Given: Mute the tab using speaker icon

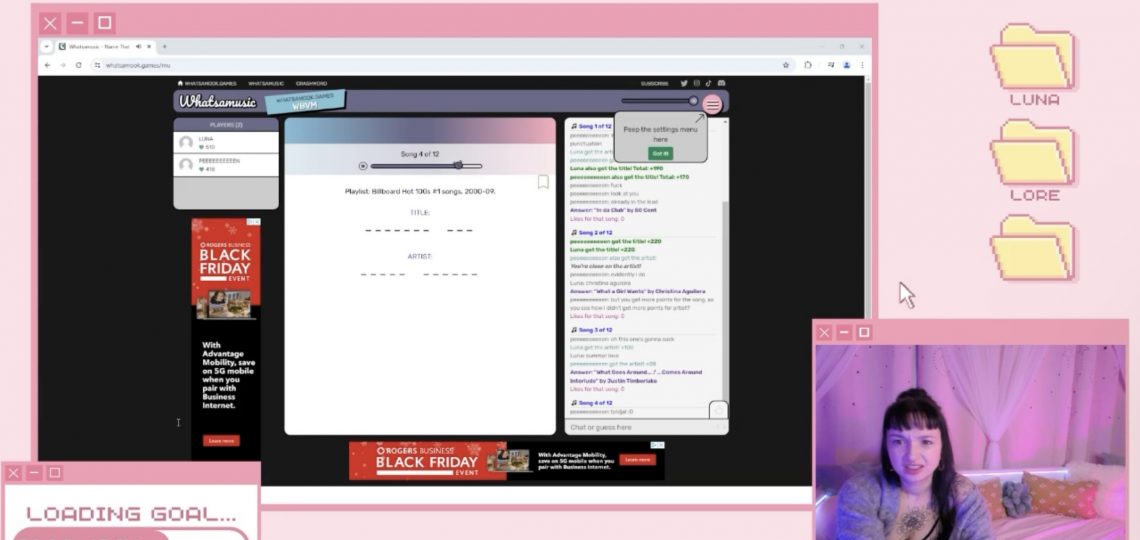Looking at the screenshot, I should [137, 46].
